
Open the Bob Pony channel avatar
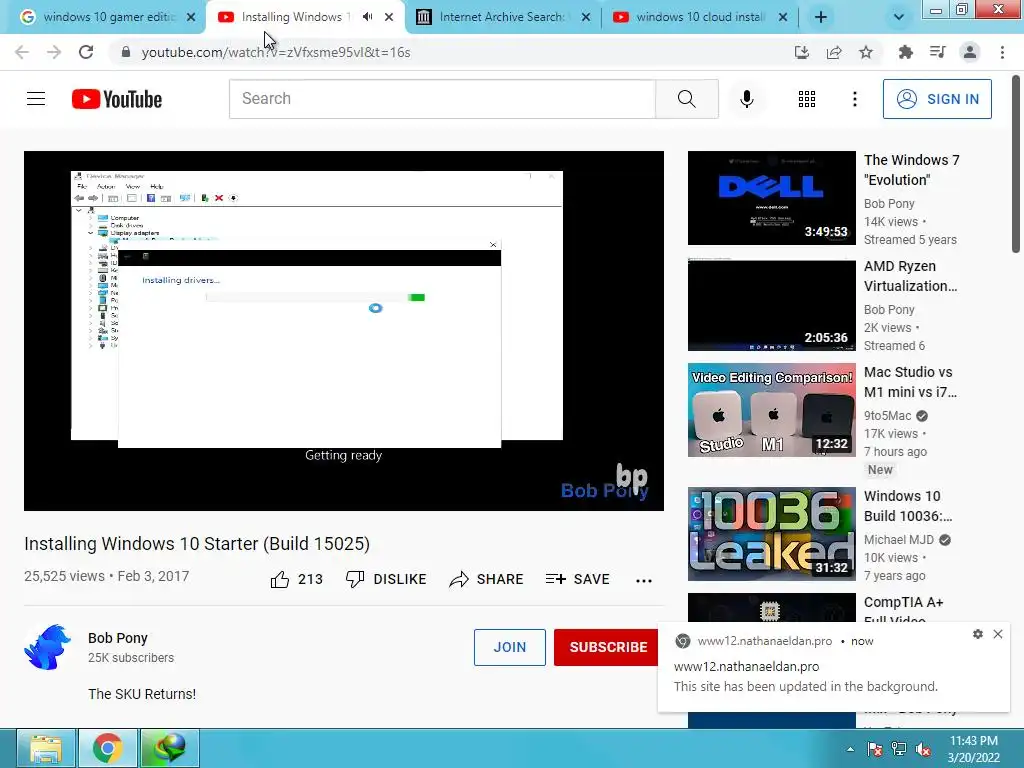[x=48, y=647]
